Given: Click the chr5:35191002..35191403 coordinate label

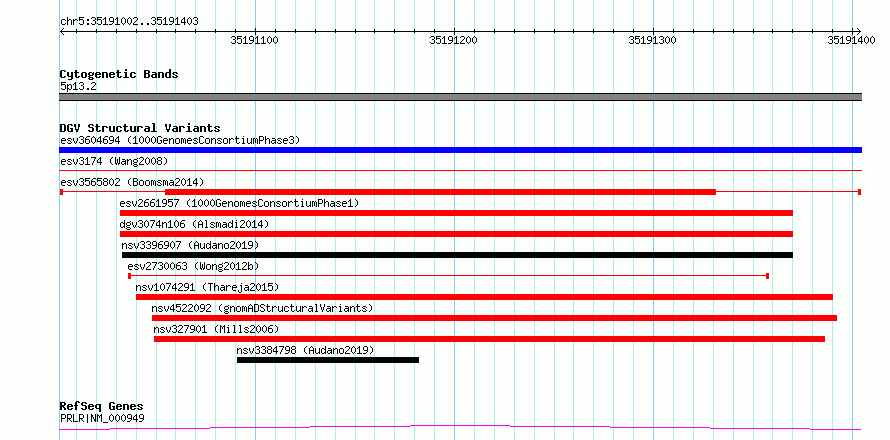Looking at the screenshot, I should point(129,22).
